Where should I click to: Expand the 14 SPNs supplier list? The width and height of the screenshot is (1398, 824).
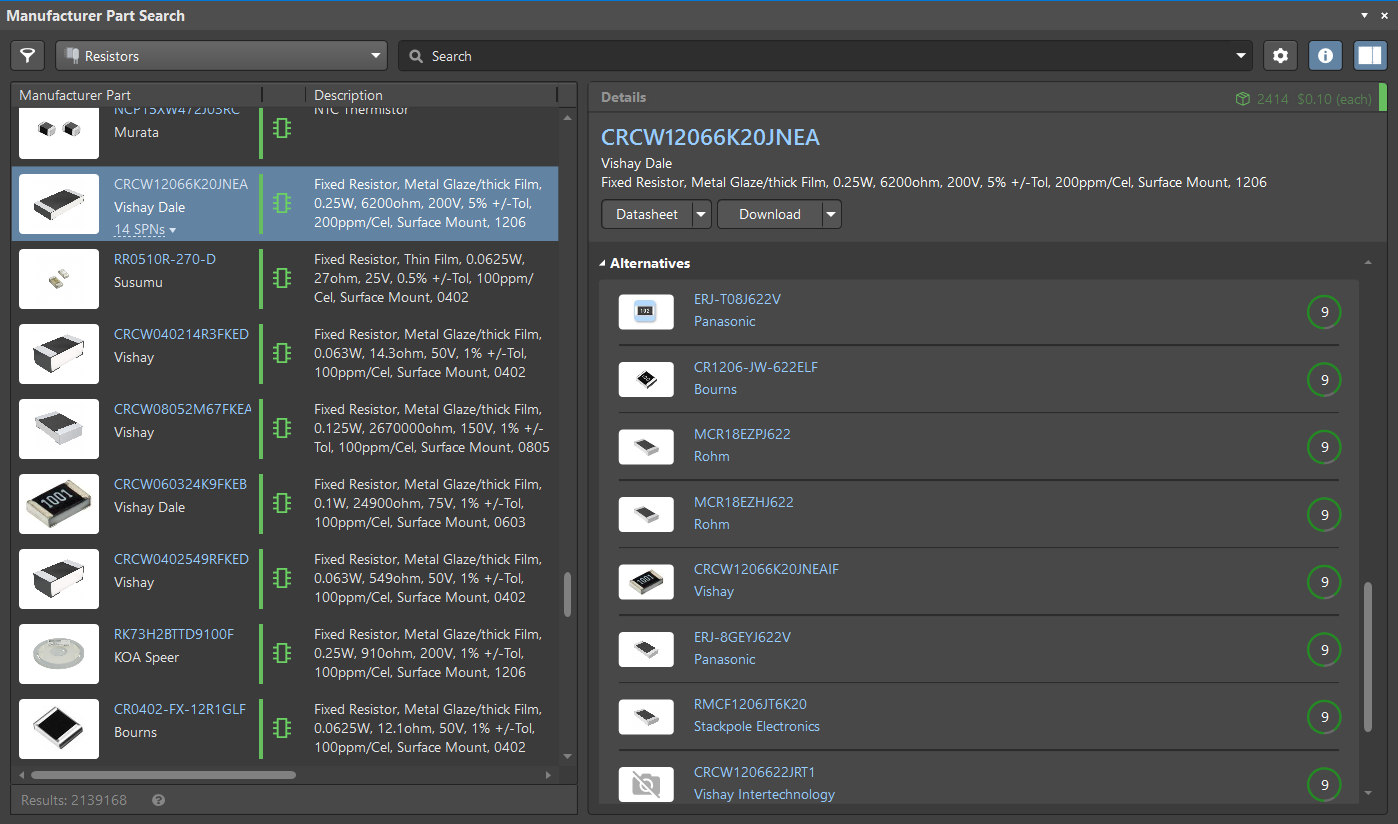tap(145, 229)
